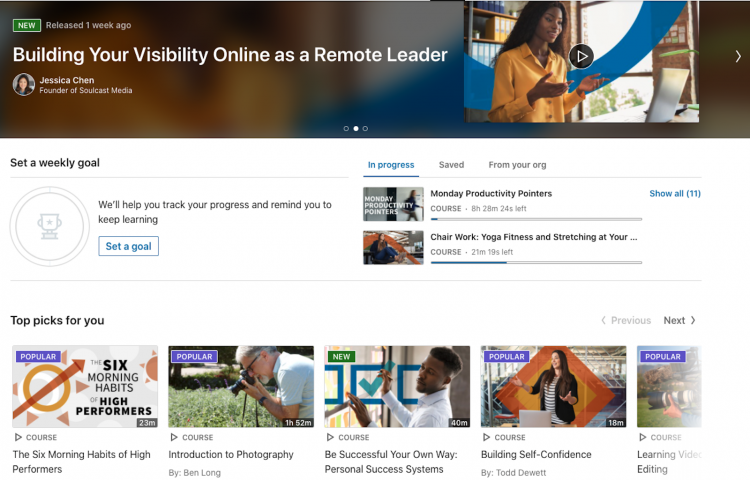Select the second carousel indicator dot

pos(356,129)
